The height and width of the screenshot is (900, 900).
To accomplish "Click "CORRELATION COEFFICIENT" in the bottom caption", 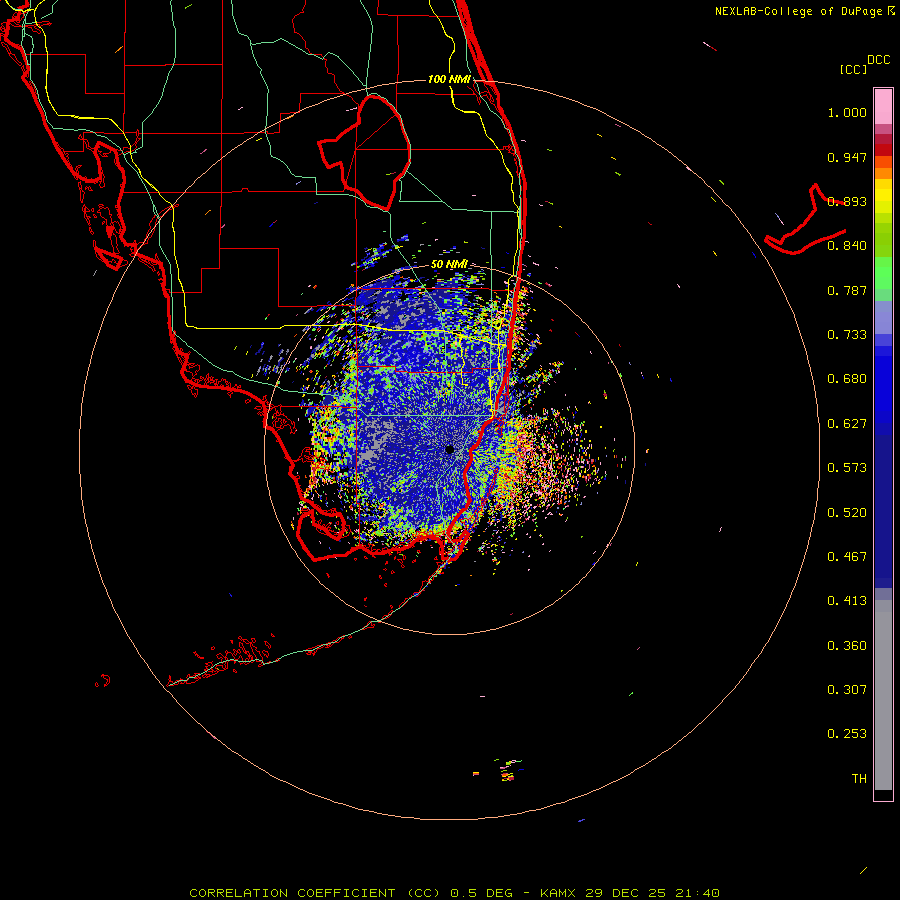I will [x=292, y=893].
